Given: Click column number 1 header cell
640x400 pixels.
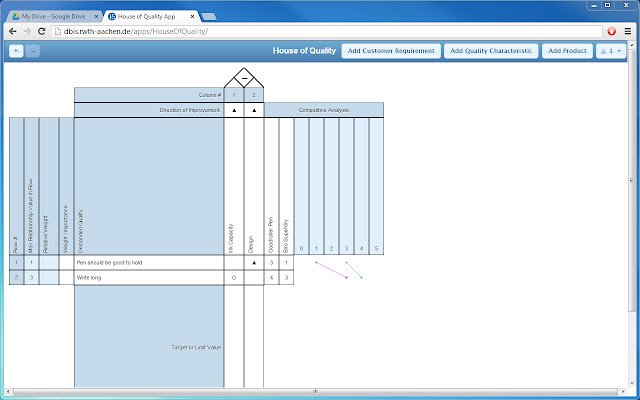Looking at the screenshot, I should pyautogui.click(x=234, y=95).
